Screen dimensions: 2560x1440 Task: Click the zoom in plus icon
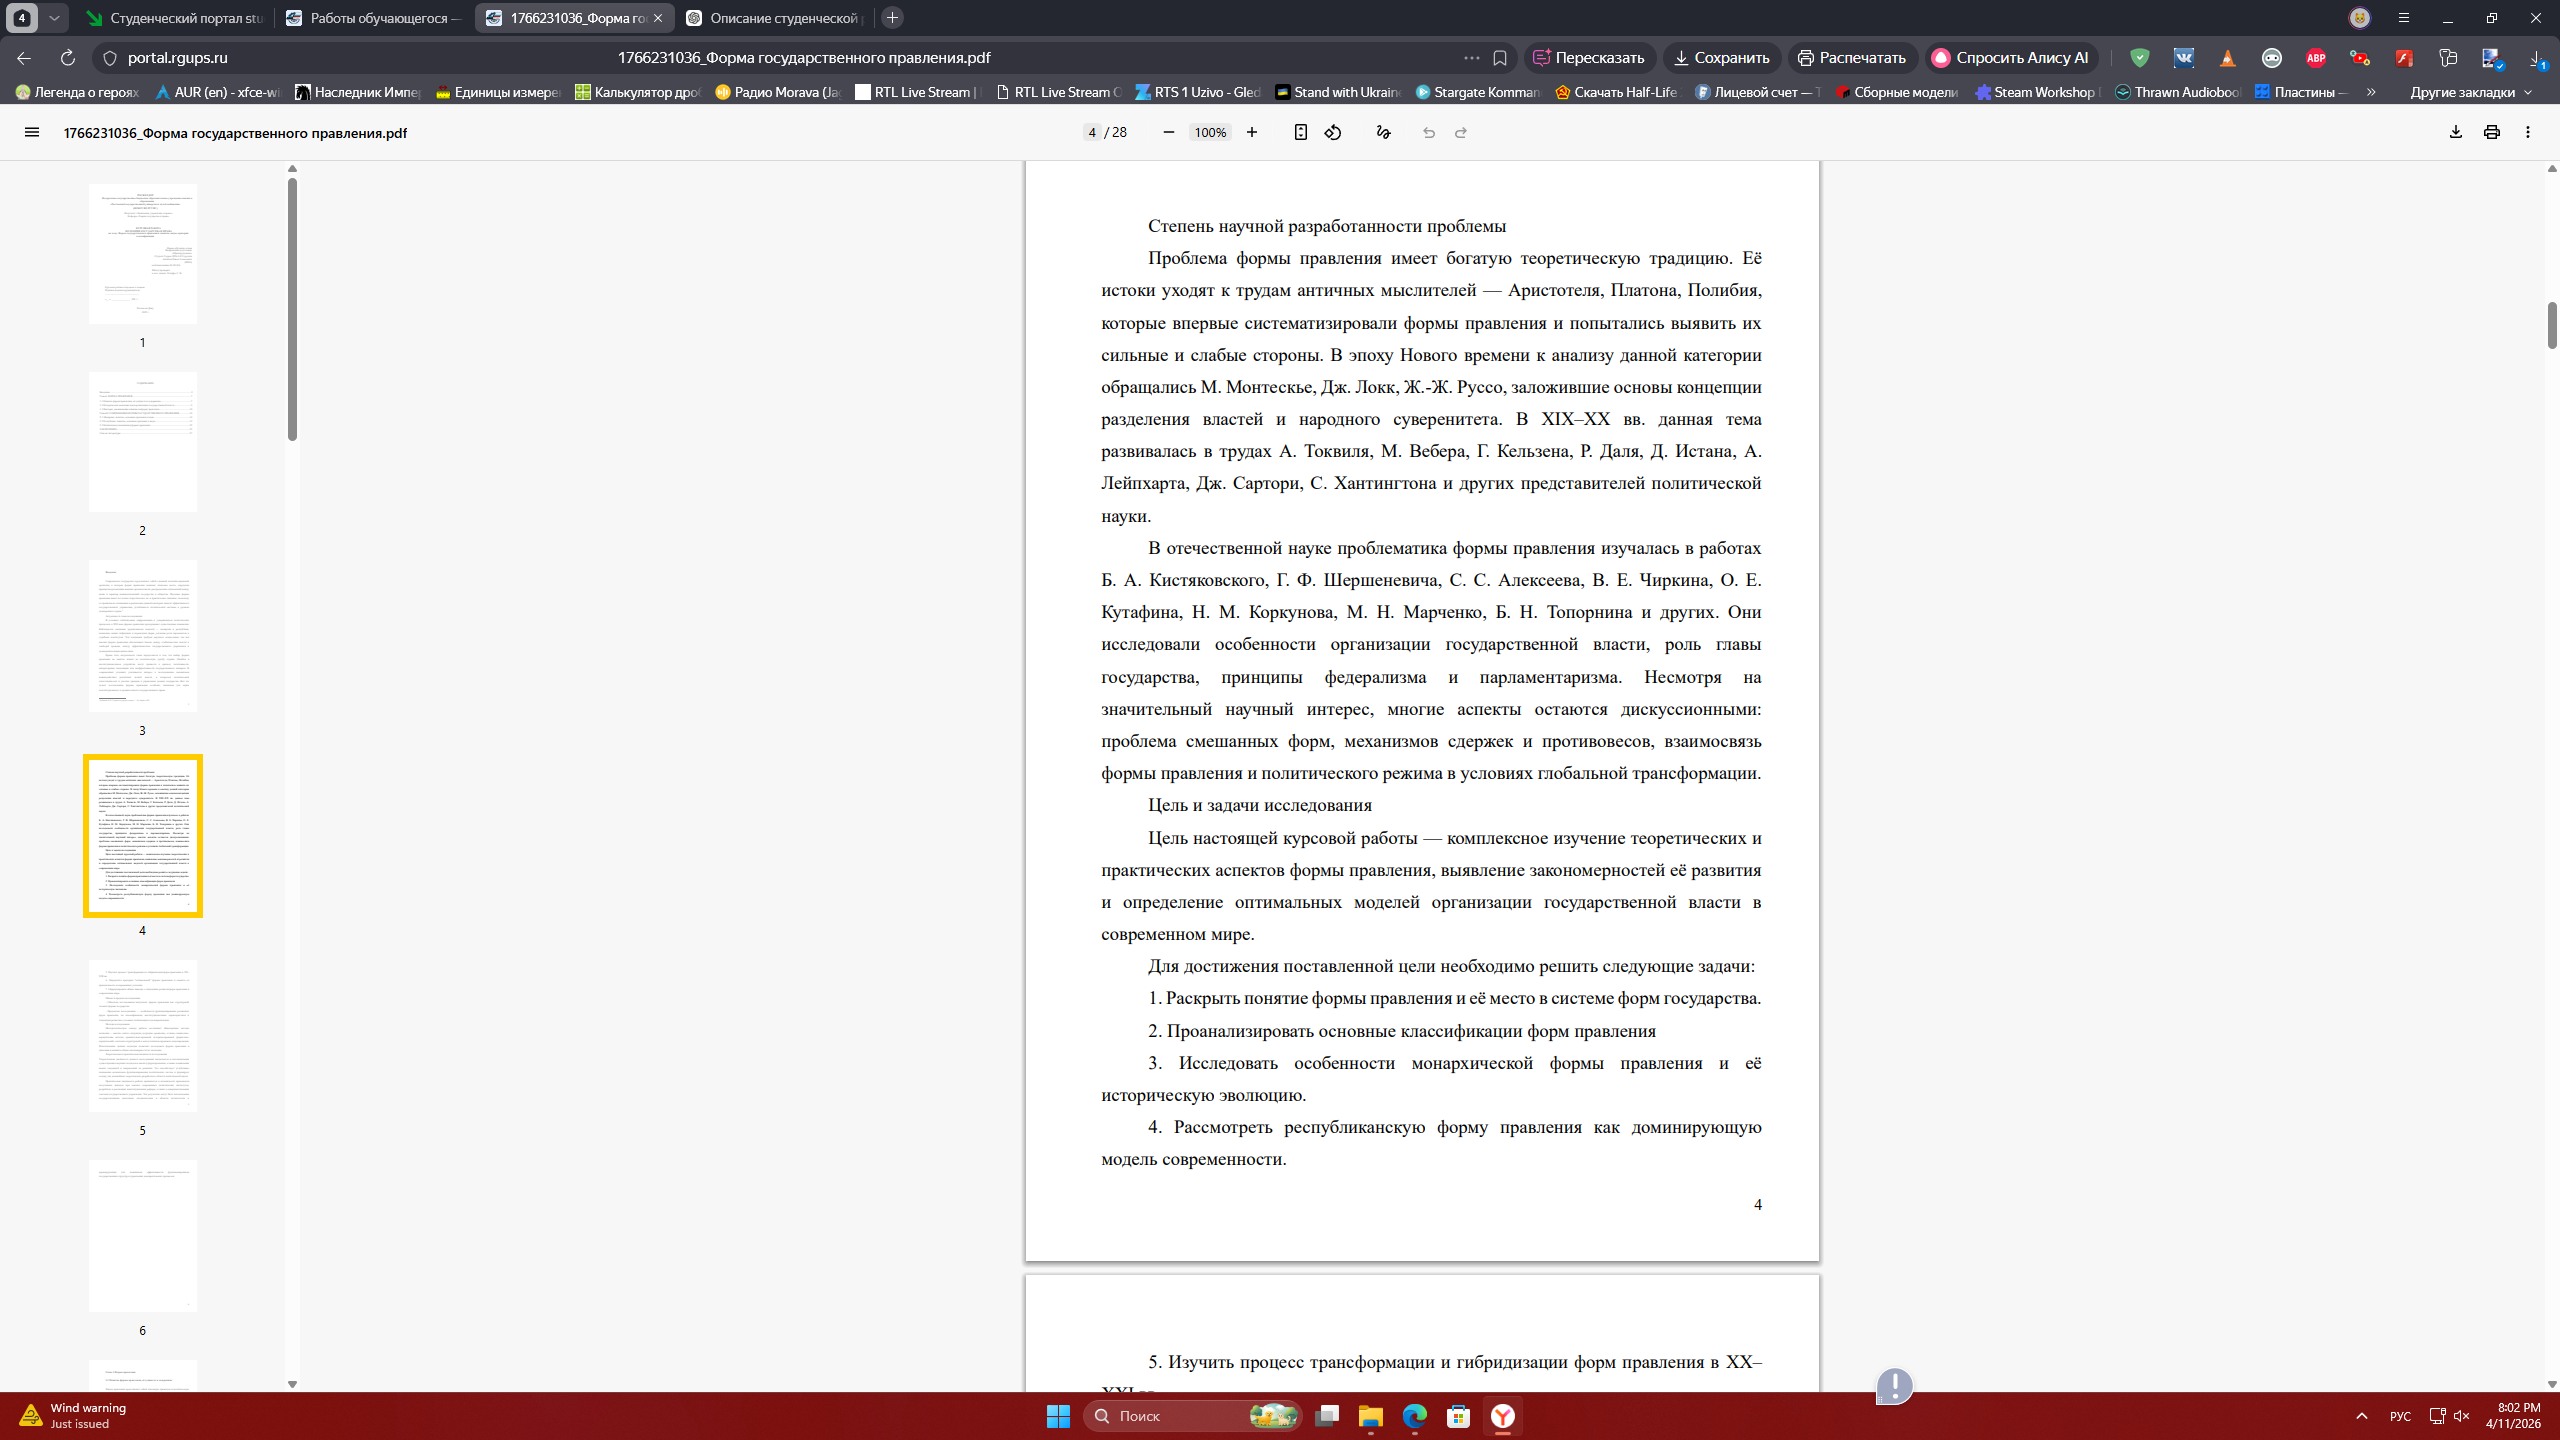pyautogui.click(x=1251, y=132)
